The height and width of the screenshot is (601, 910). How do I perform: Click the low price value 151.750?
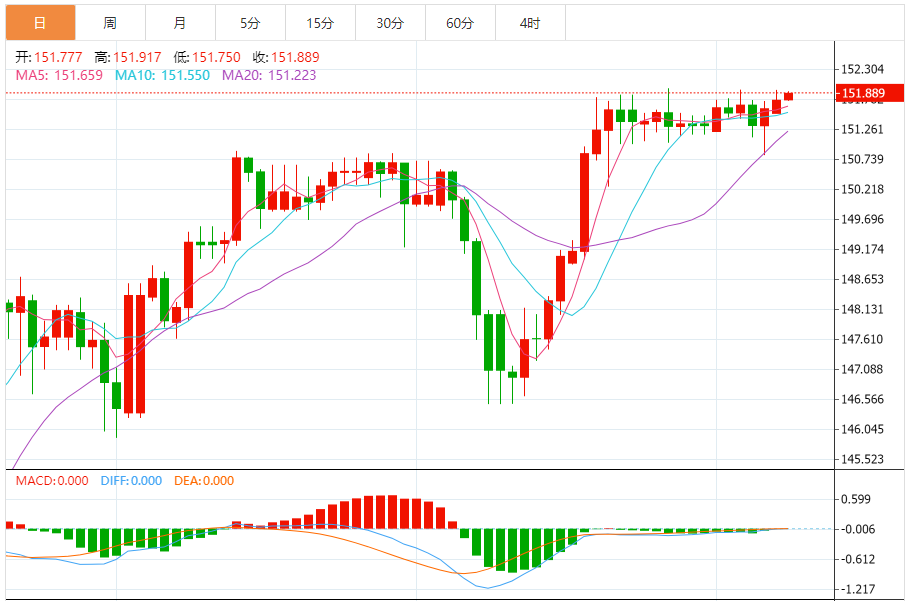pos(216,57)
